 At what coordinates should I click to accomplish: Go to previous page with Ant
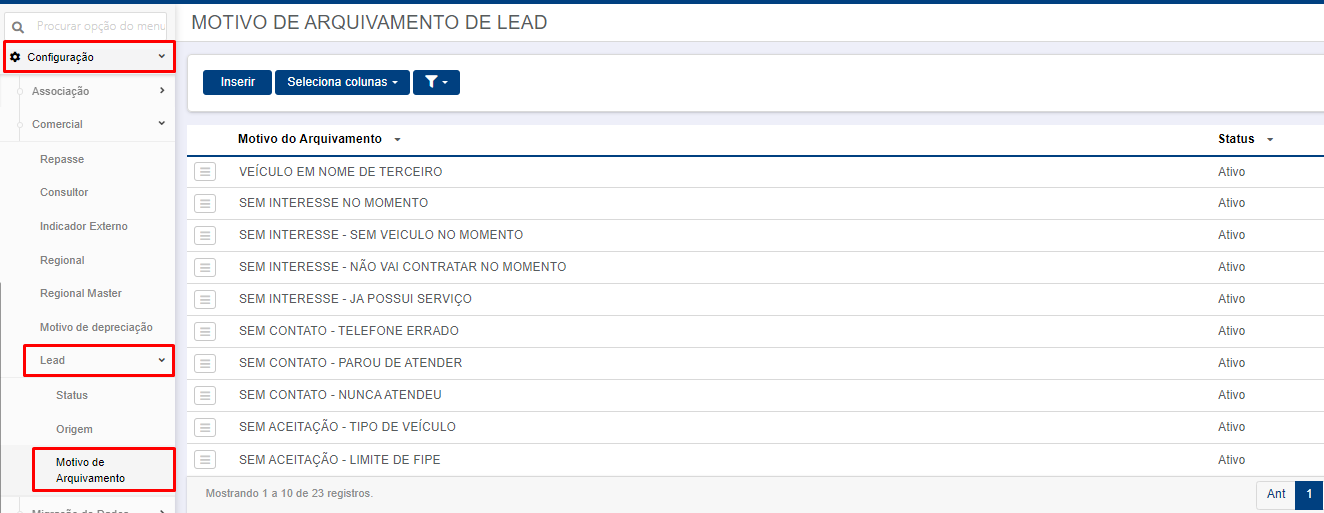pos(1276,494)
